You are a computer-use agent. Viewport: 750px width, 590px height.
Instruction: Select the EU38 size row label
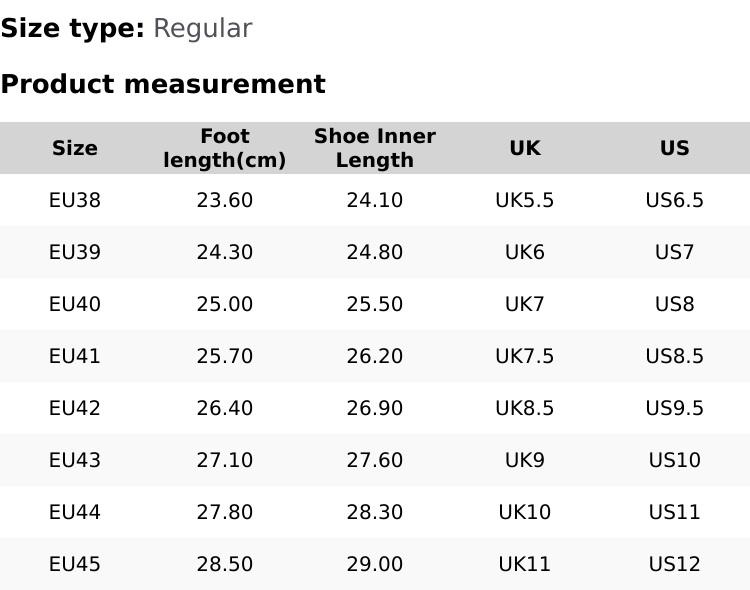click(x=75, y=200)
